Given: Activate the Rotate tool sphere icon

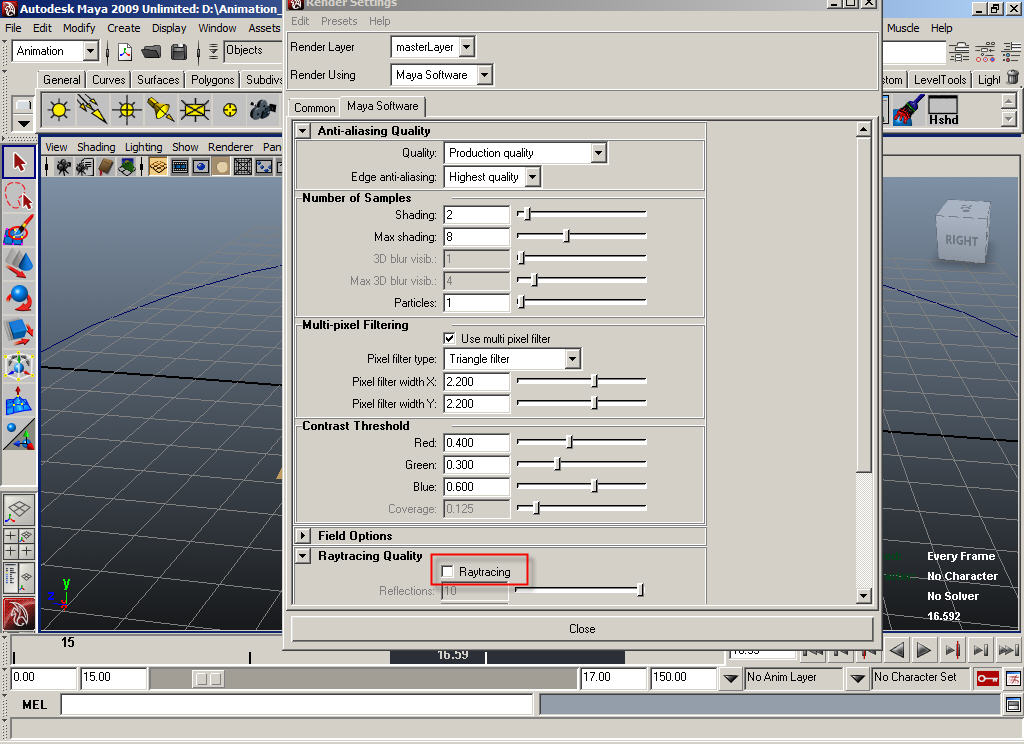Looking at the screenshot, I should coord(19,298).
